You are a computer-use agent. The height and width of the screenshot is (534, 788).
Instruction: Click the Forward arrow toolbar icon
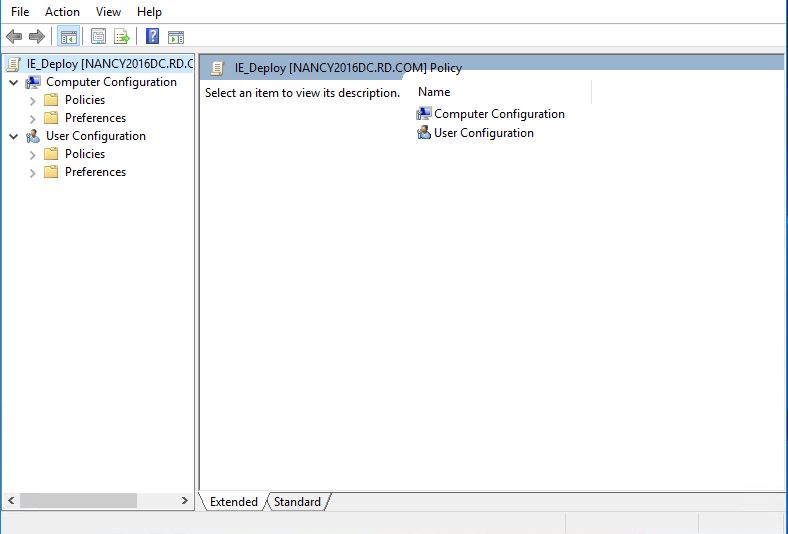coord(37,37)
